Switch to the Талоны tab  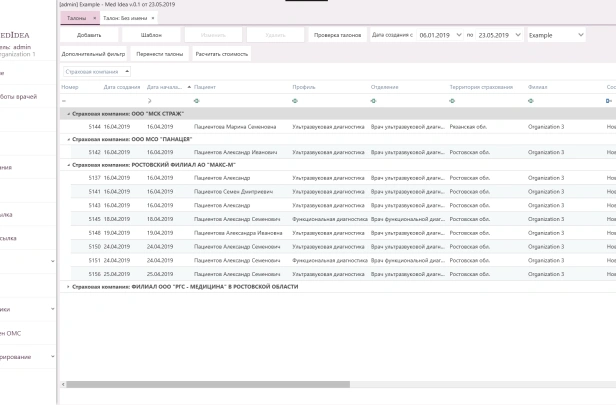pos(76,18)
